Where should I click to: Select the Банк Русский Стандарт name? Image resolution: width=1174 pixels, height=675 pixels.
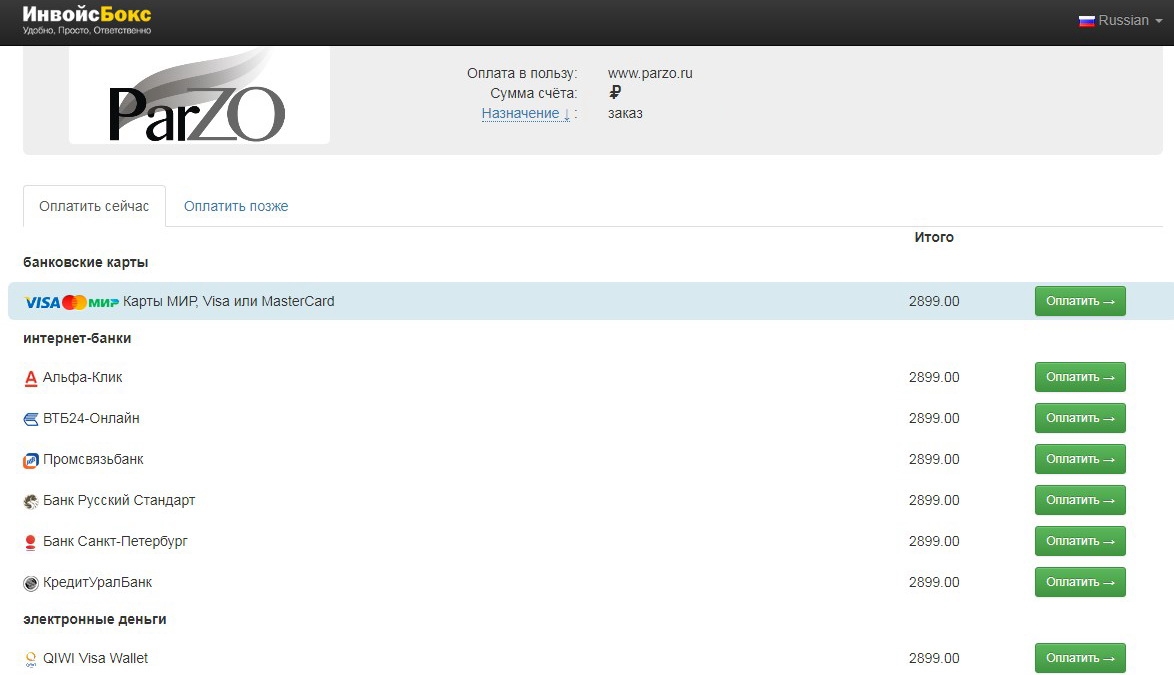[x=119, y=501]
